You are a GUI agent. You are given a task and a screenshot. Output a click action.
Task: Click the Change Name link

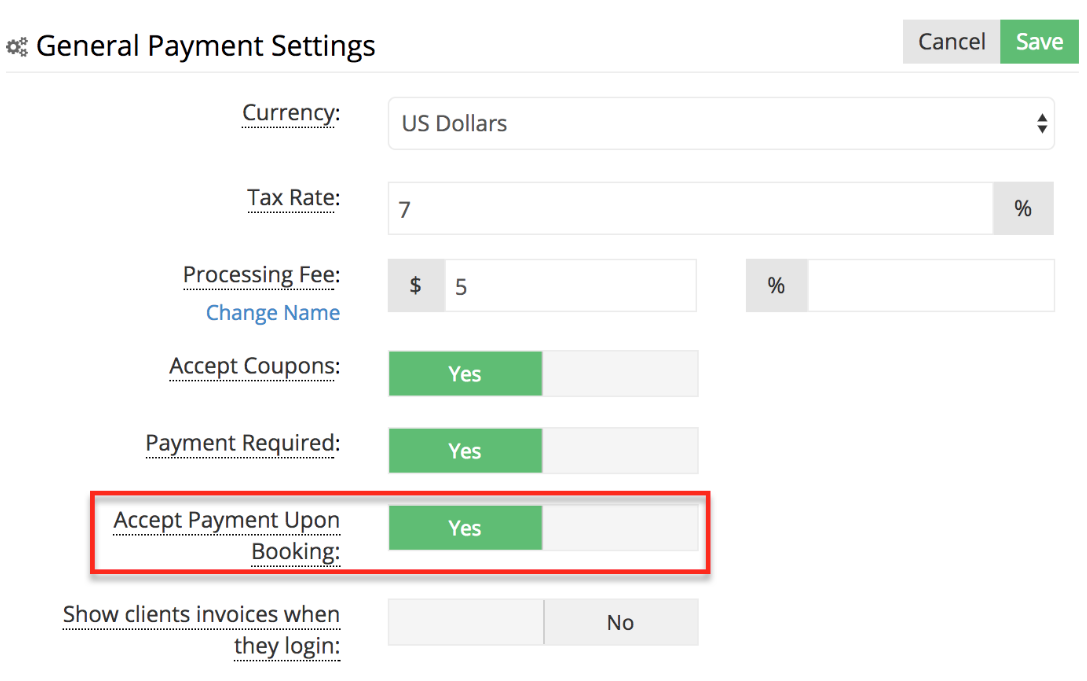point(273,312)
